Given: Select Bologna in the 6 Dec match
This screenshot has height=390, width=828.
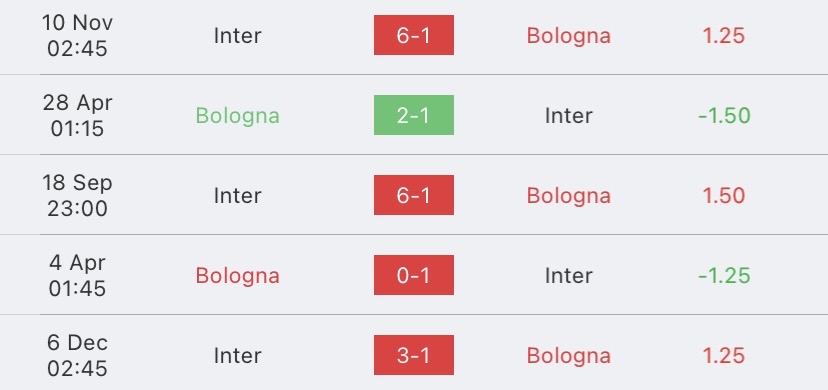Looking at the screenshot, I should (569, 356).
